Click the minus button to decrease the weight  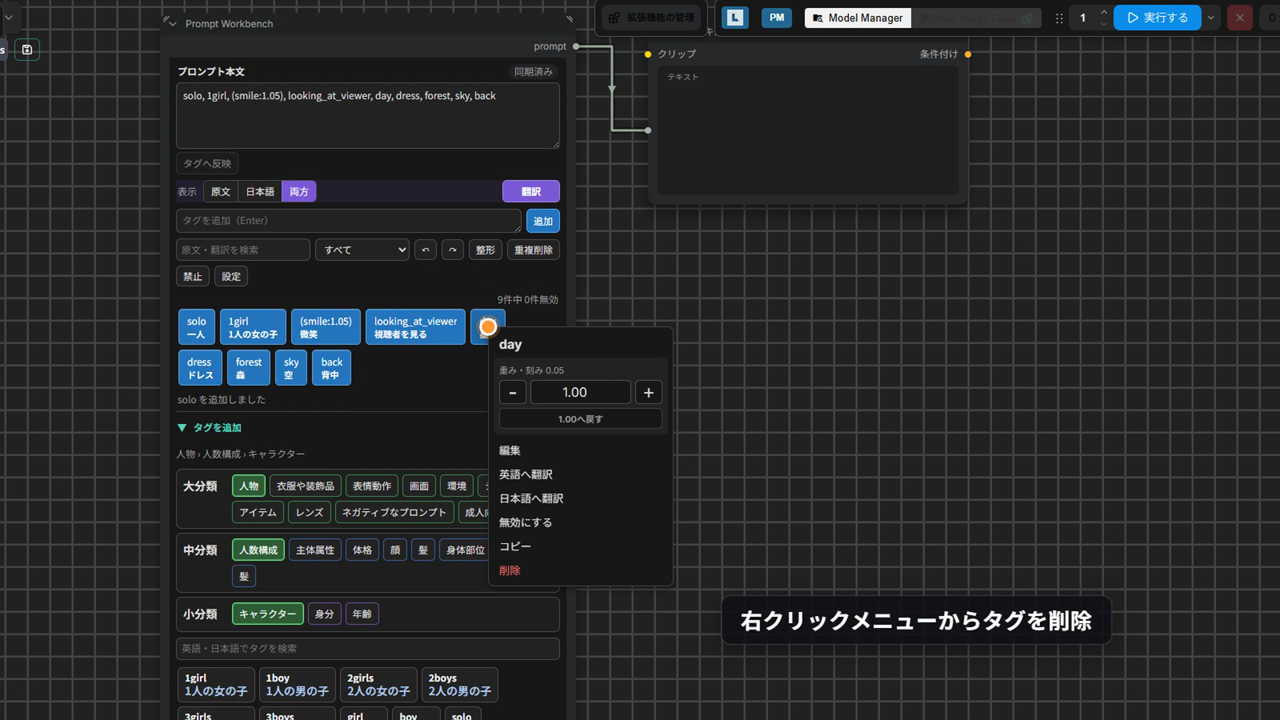[512, 392]
